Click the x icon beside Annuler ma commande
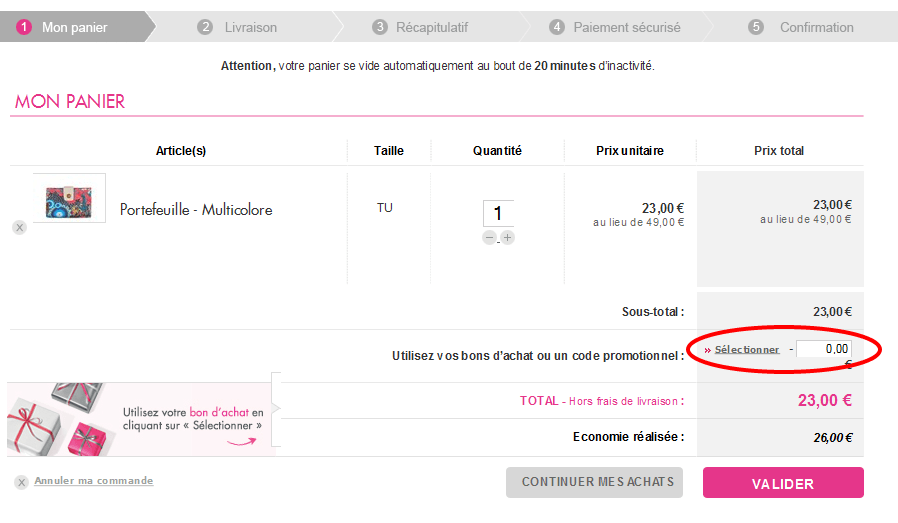This screenshot has width=898, height=523. [21, 483]
